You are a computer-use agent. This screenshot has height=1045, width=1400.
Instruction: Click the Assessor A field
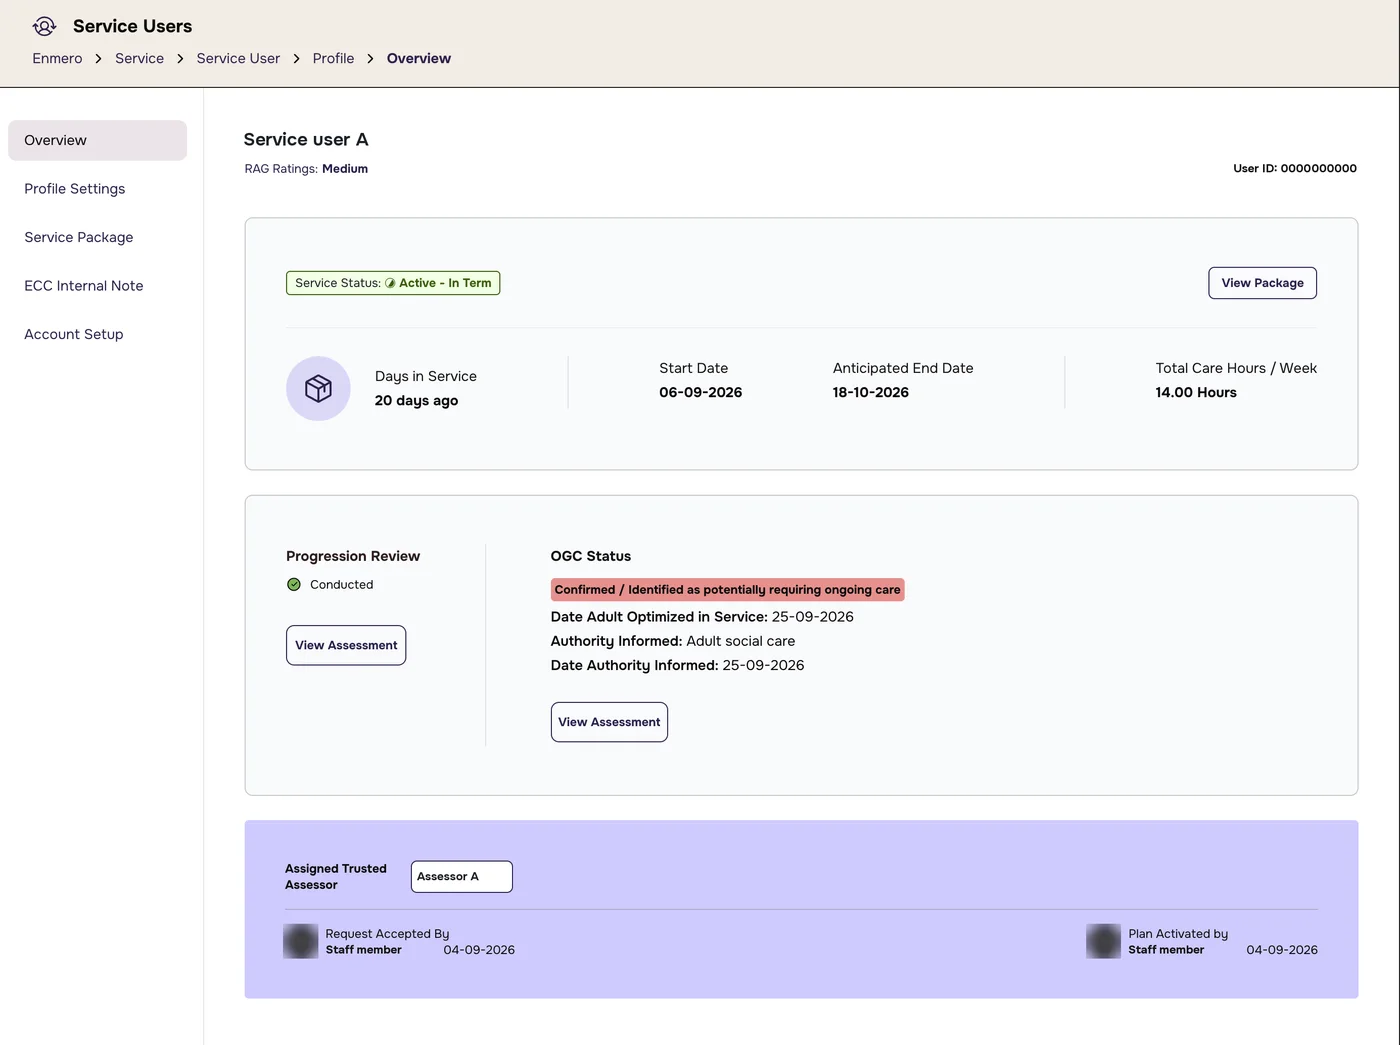[x=462, y=877]
